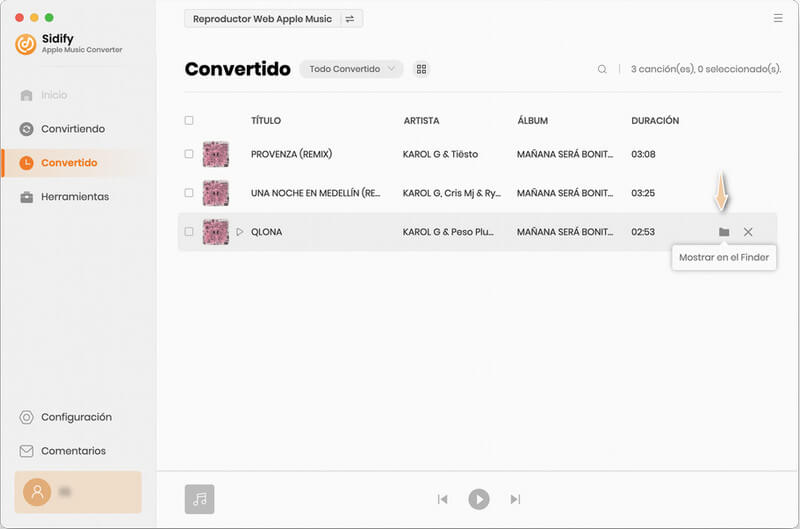Check the QLONA row checkbox
This screenshot has width=800, height=529.
point(189,232)
